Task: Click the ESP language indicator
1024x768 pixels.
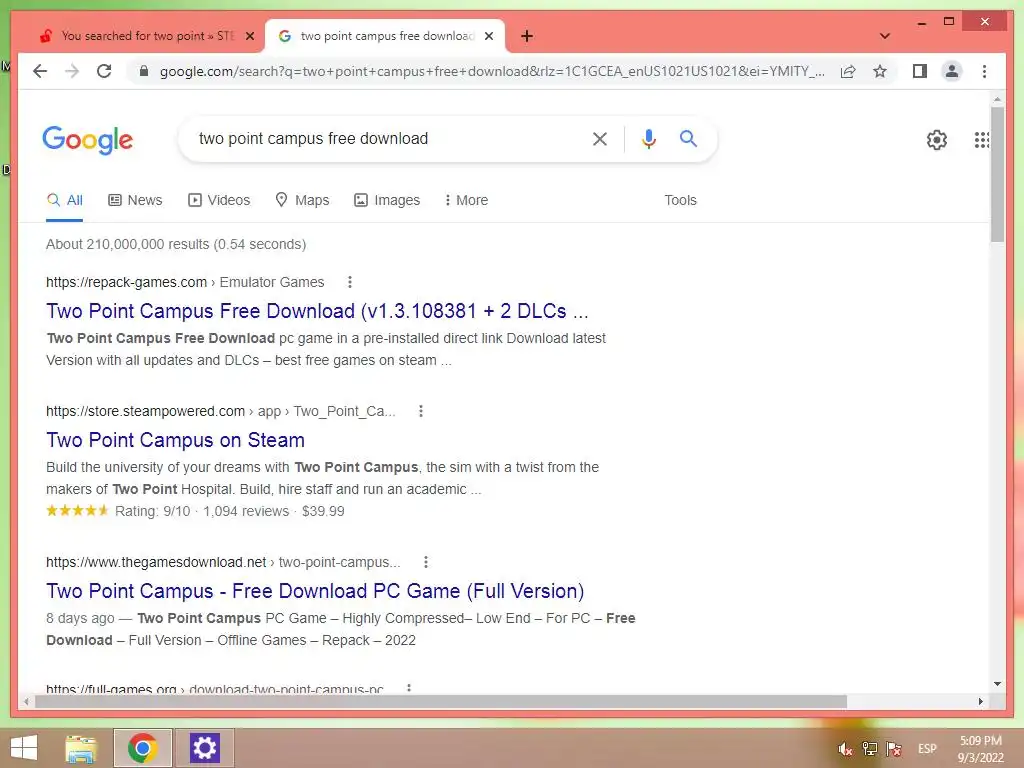Action: tap(927, 748)
